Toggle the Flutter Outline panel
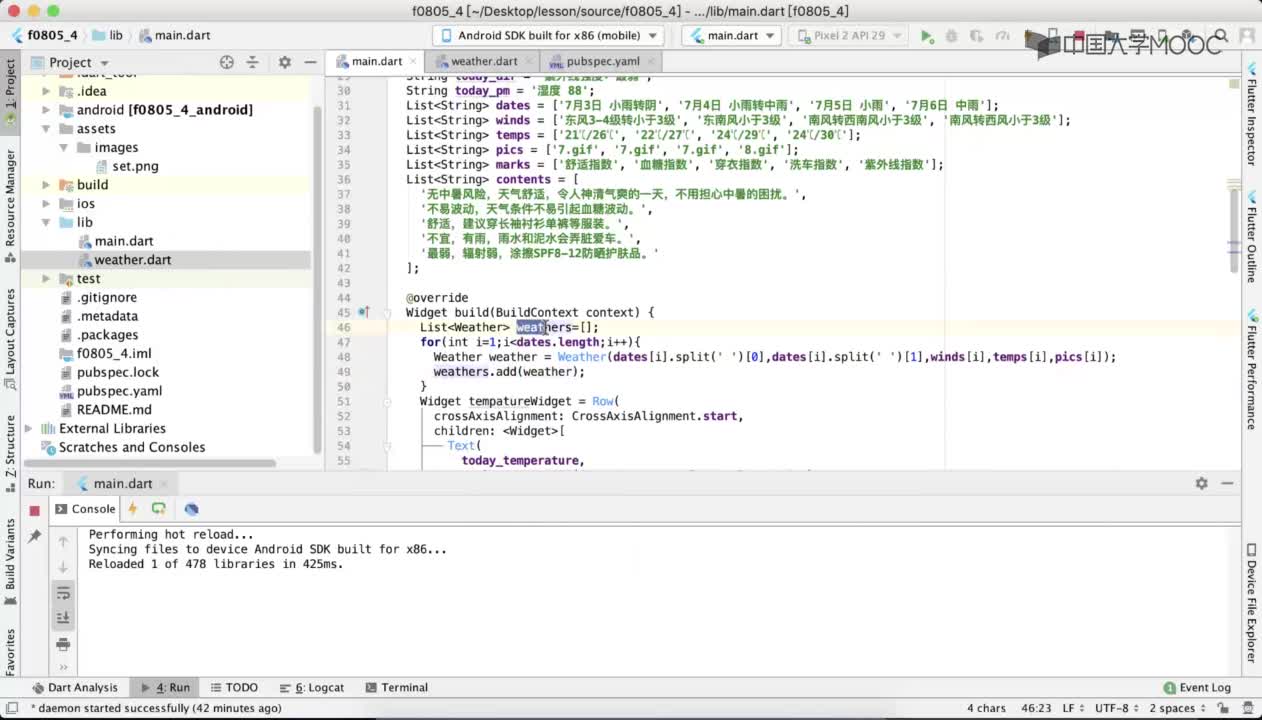 [1251, 238]
